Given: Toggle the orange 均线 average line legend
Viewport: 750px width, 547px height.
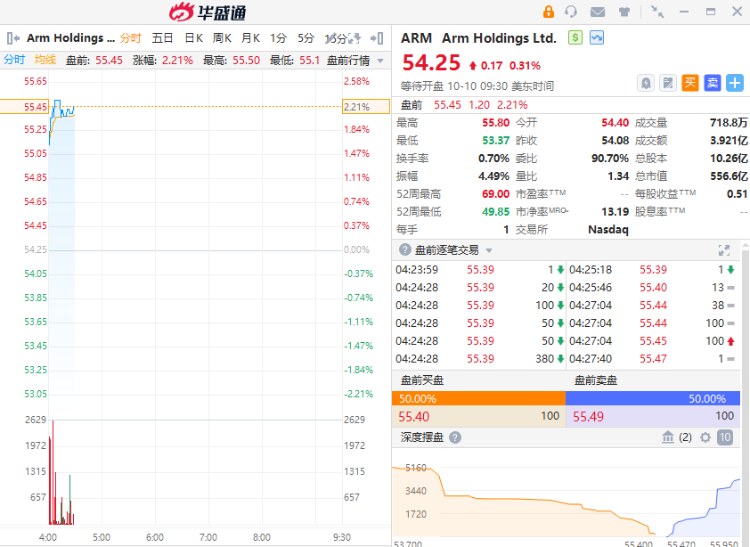Looking at the screenshot, I should click(45, 60).
